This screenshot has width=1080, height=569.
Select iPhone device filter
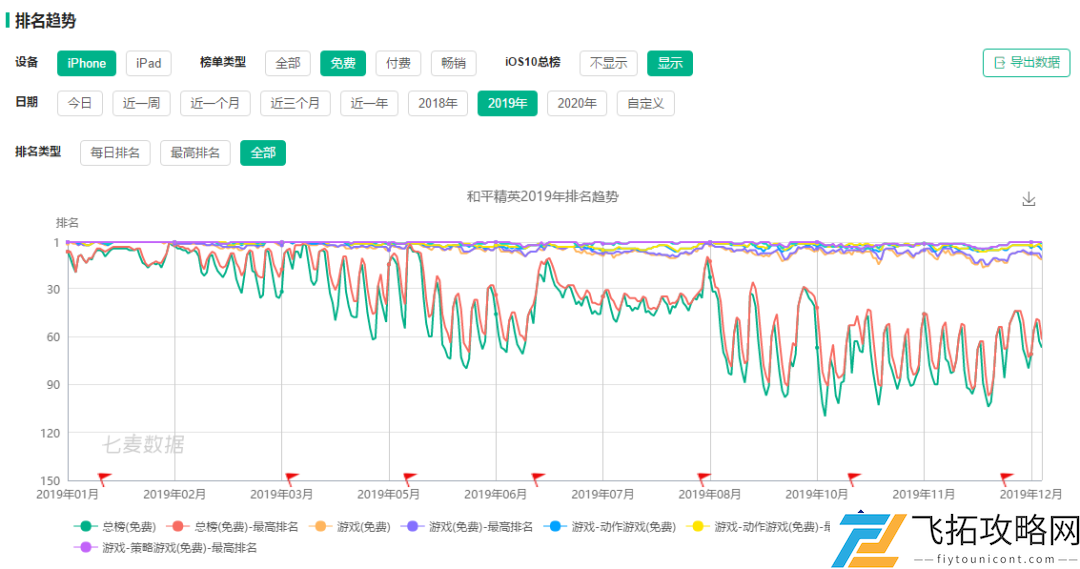[x=87, y=63]
